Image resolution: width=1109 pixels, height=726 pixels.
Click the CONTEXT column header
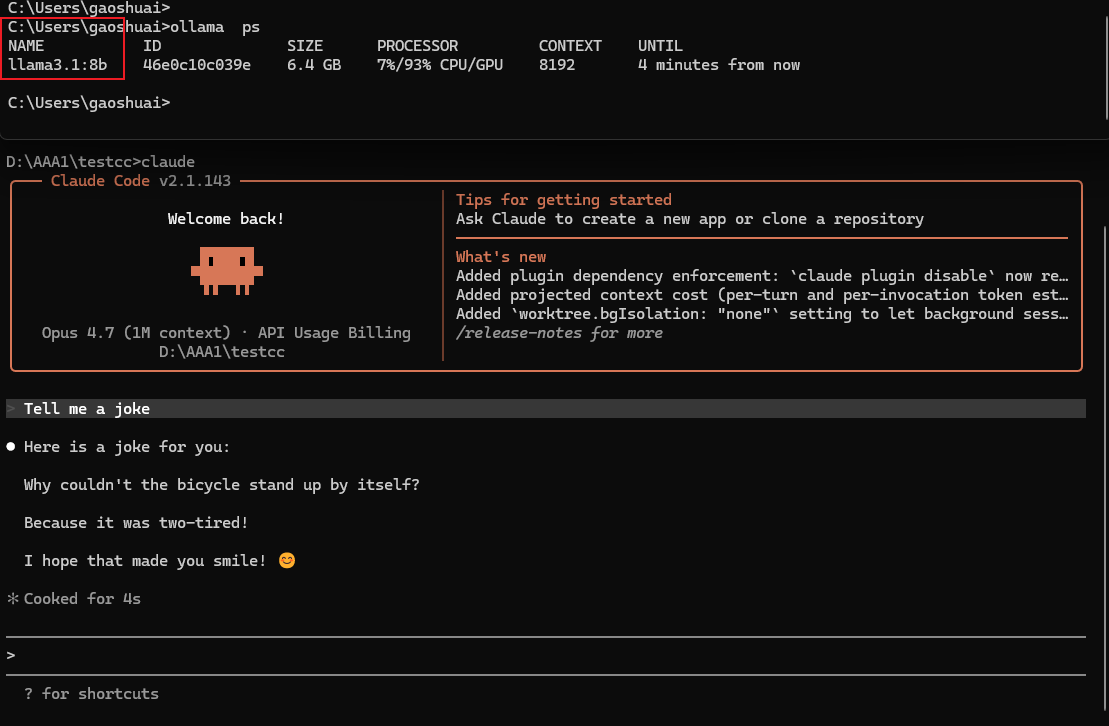570,46
